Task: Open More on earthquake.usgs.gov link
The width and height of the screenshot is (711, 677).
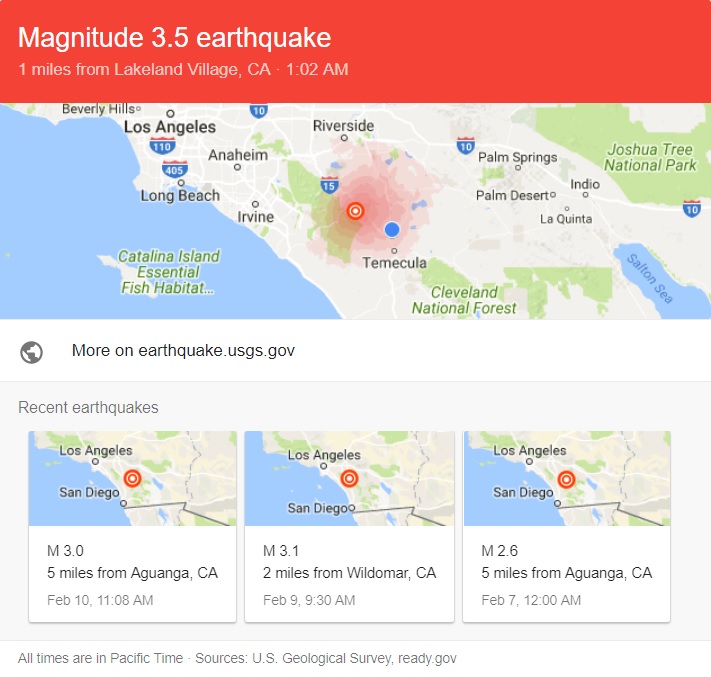Action: point(183,351)
